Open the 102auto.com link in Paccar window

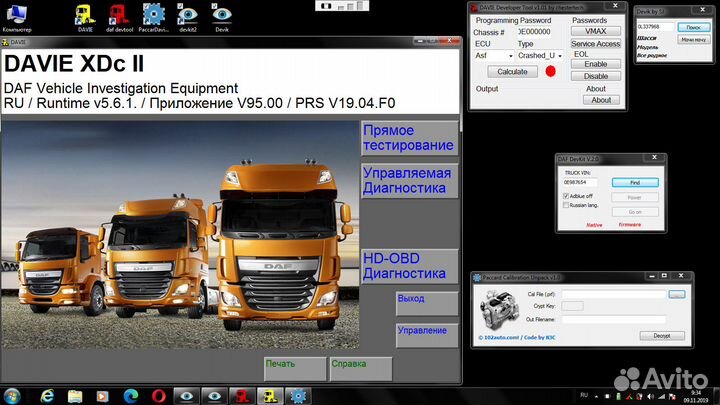(x=517, y=338)
